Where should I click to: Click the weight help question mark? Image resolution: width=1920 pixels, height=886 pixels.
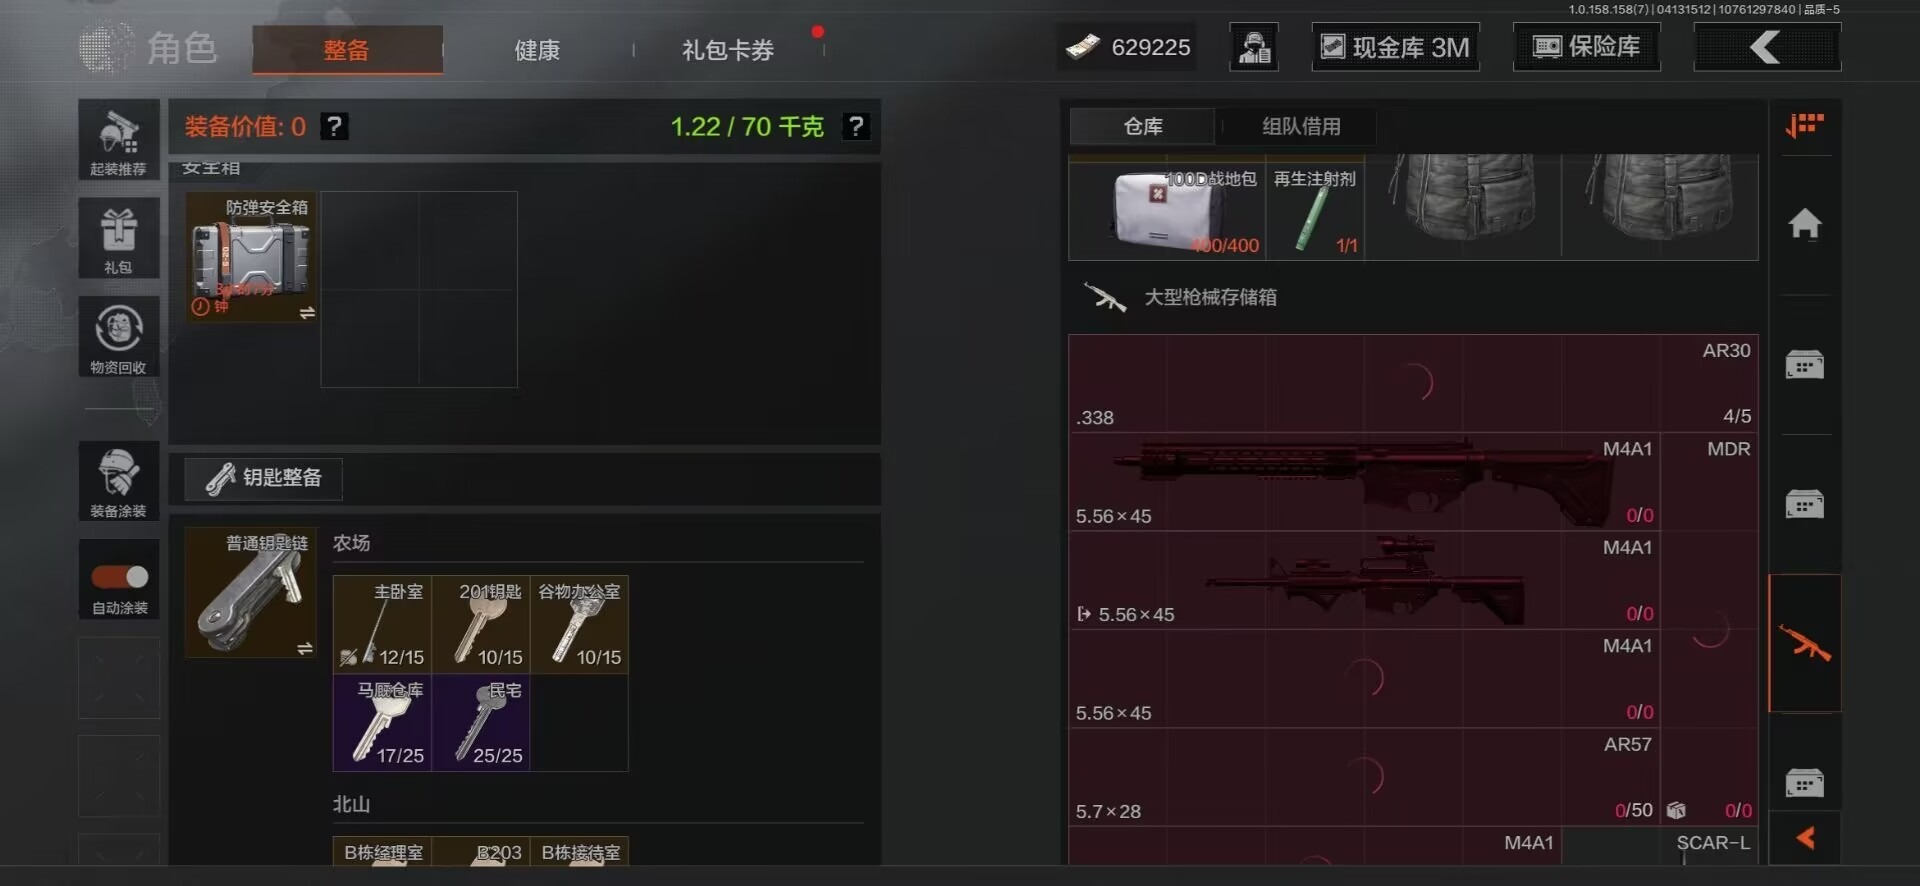click(x=855, y=126)
